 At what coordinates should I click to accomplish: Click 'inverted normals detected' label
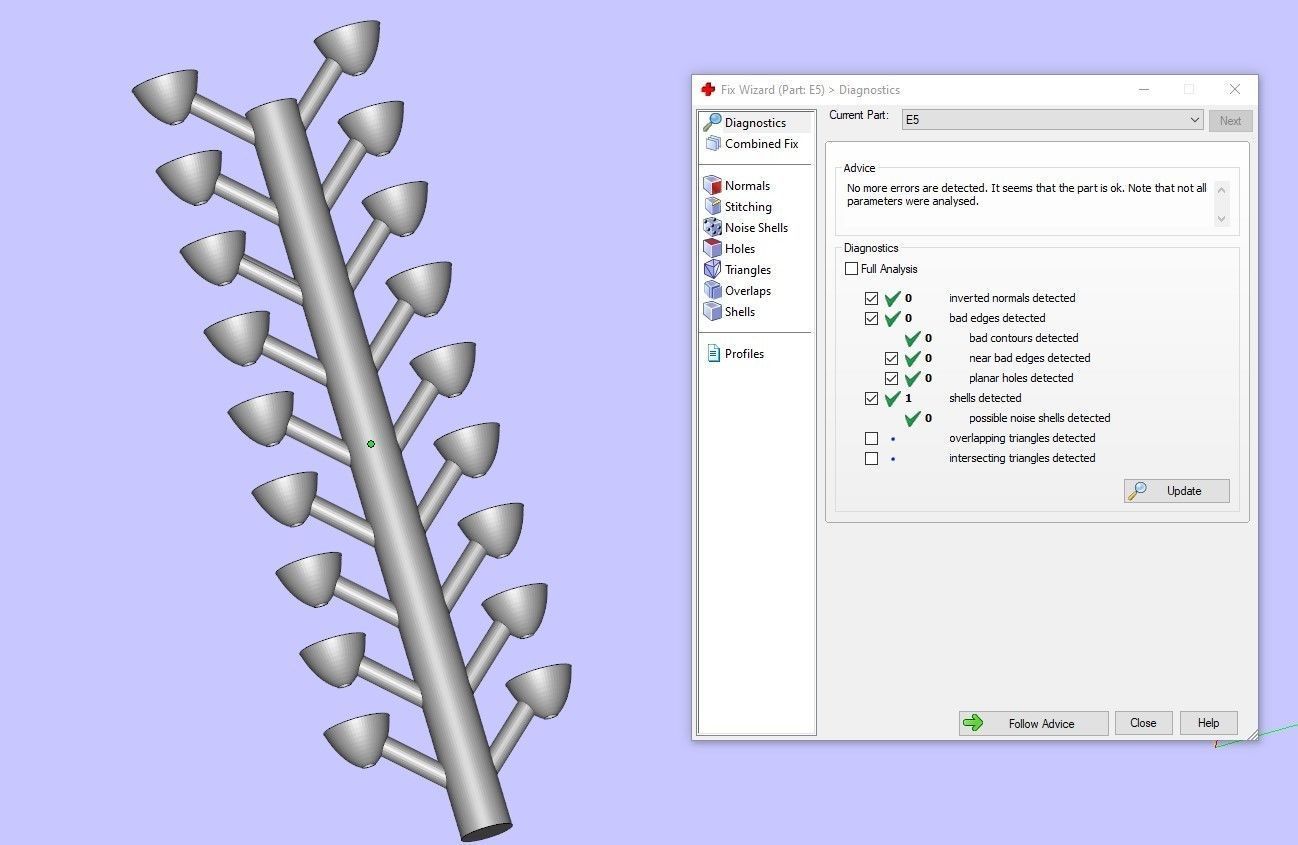(1012, 298)
